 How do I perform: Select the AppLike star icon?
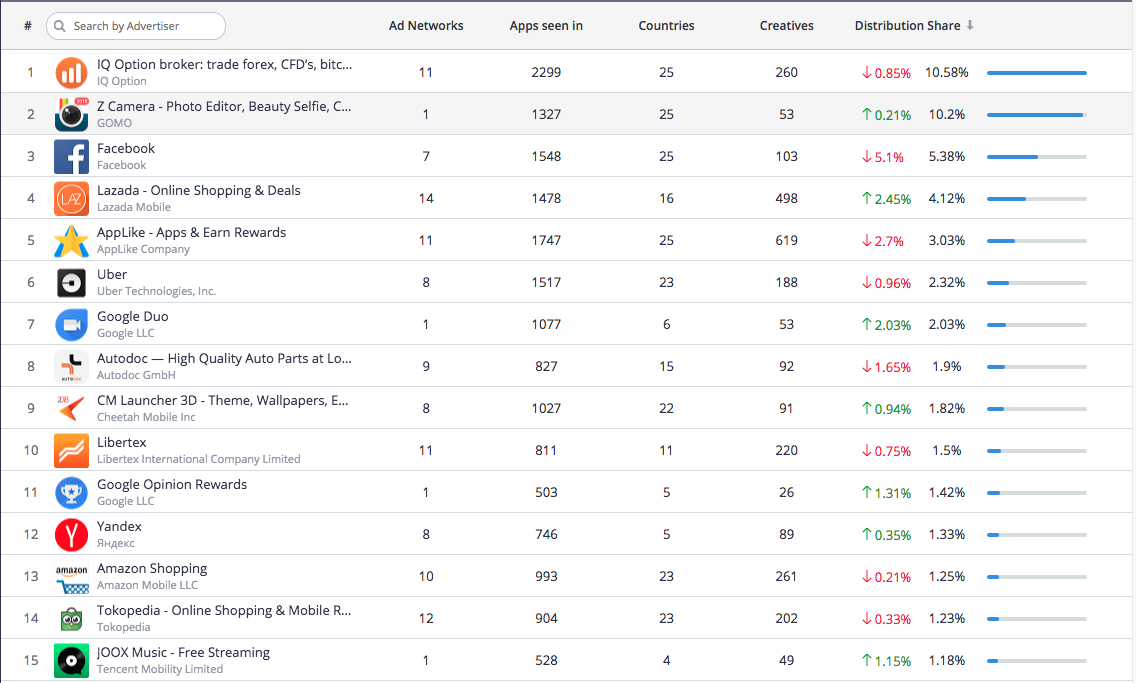pyautogui.click(x=71, y=240)
